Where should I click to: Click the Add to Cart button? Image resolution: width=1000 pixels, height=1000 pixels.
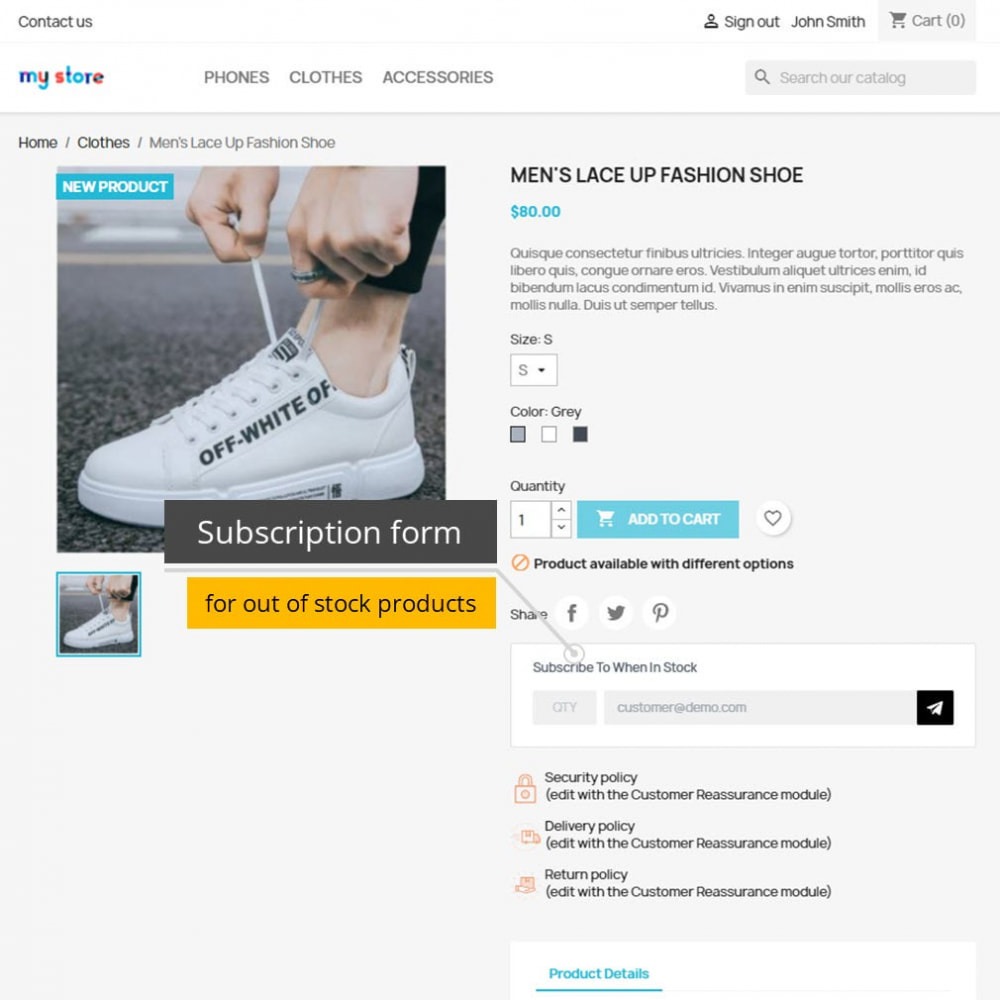tap(658, 519)
